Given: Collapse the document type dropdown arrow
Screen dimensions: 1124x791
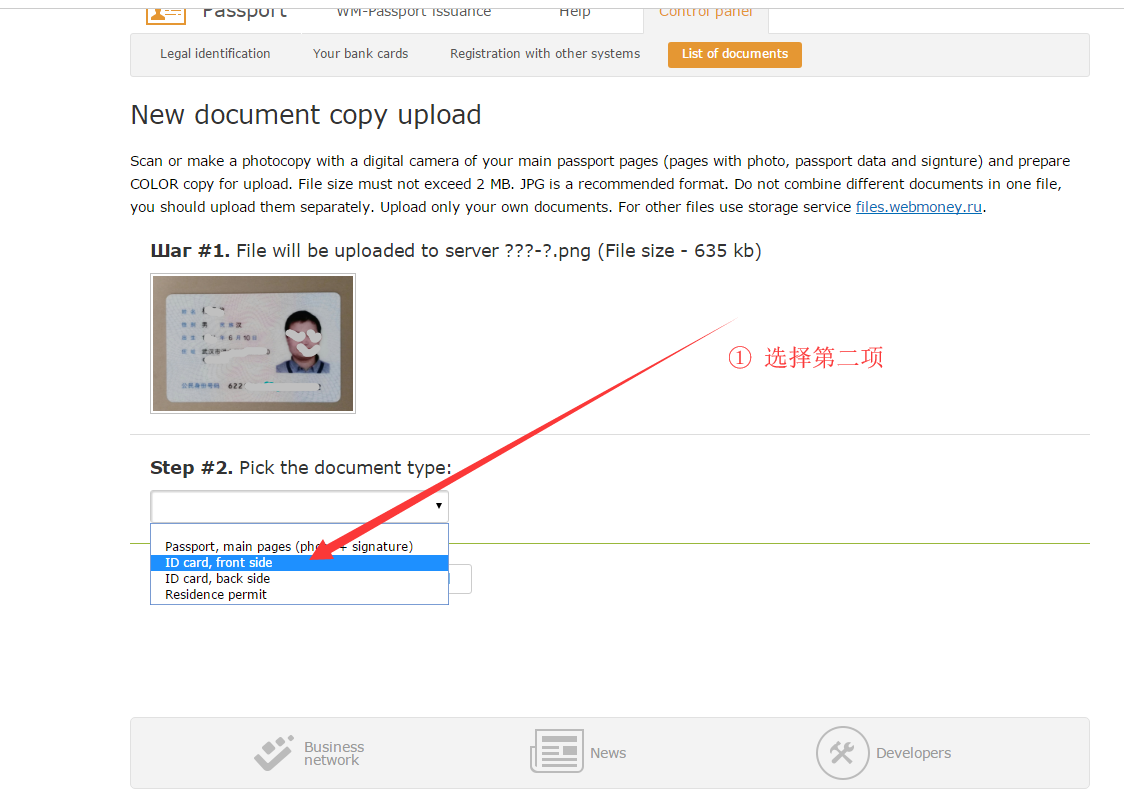Looking at the screenshot, I should pyautogui.click(x=438, y=507).
